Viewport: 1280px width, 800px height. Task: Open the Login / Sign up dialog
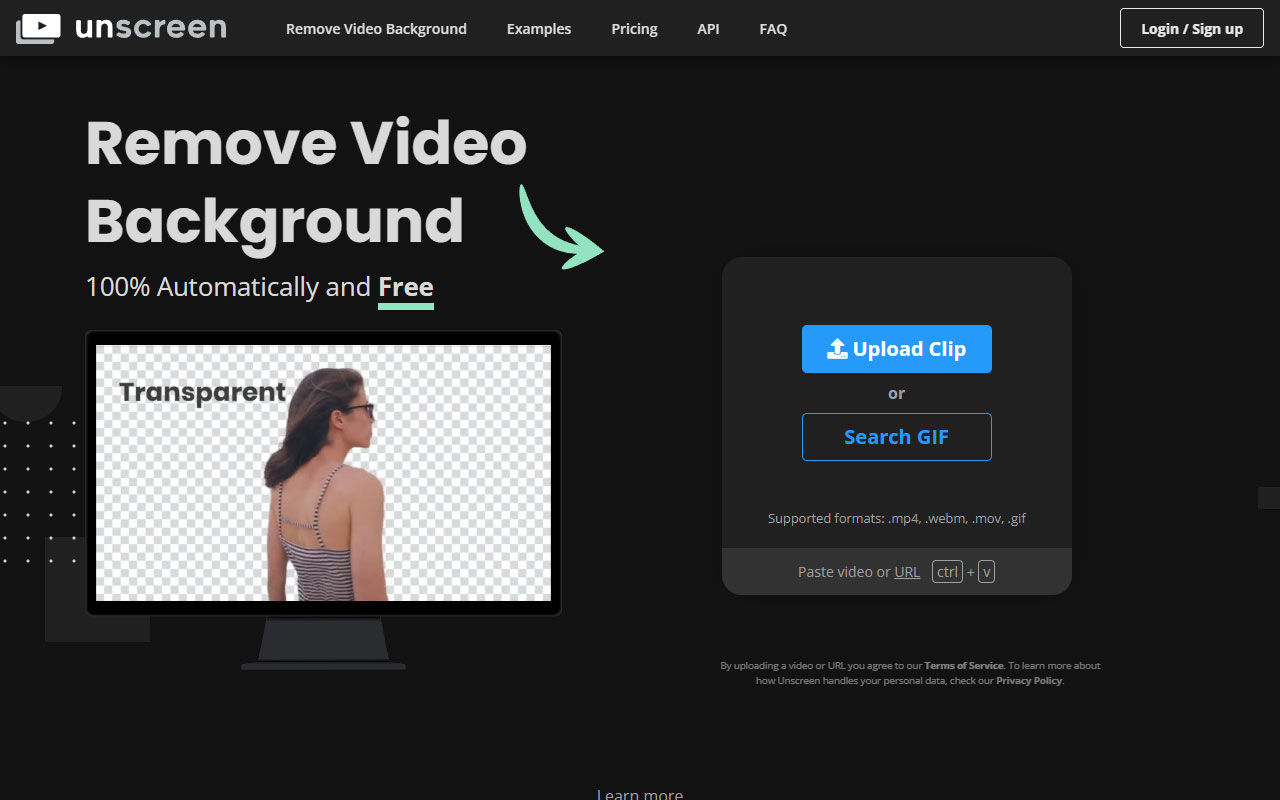pos(1191,28)
